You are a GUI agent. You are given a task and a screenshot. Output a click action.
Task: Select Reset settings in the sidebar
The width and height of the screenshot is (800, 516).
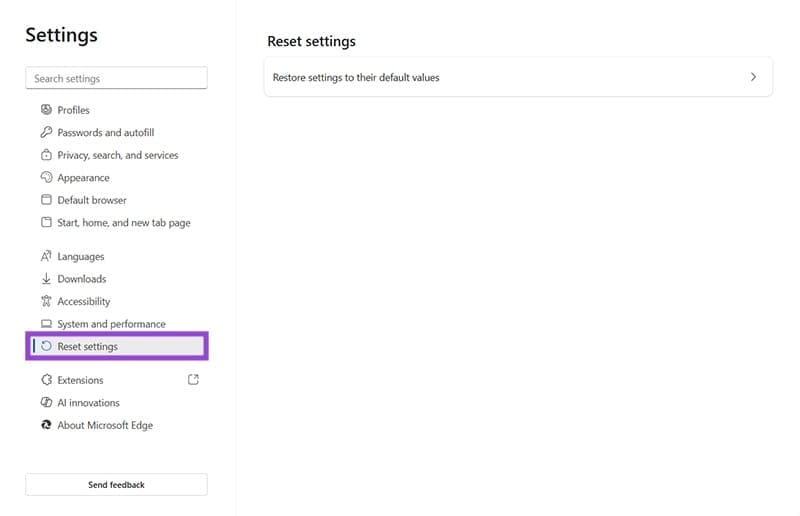coord(87,347)
